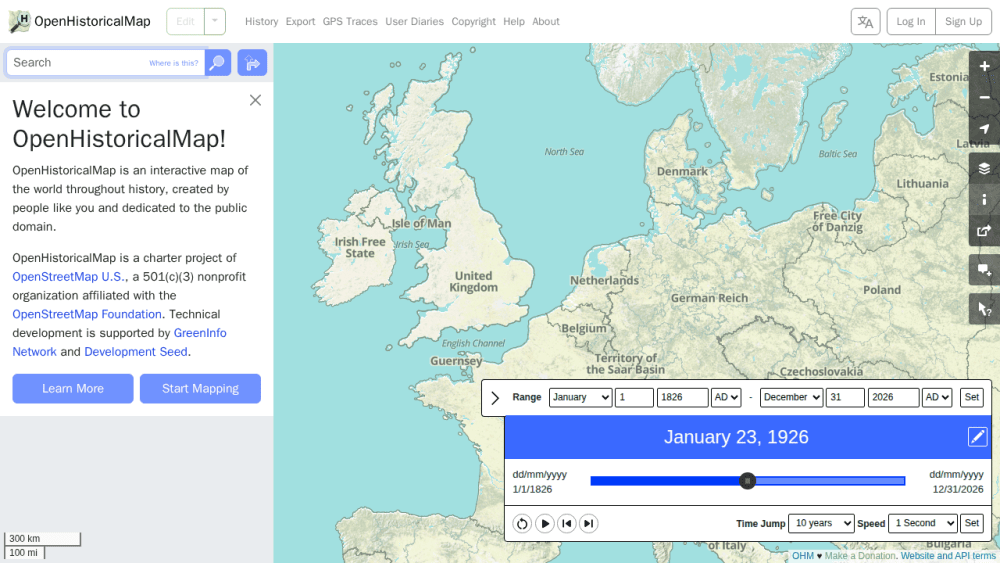Click the end year field 2026
The height and width of the screenshot is (563, 1000).
[893, 397]
